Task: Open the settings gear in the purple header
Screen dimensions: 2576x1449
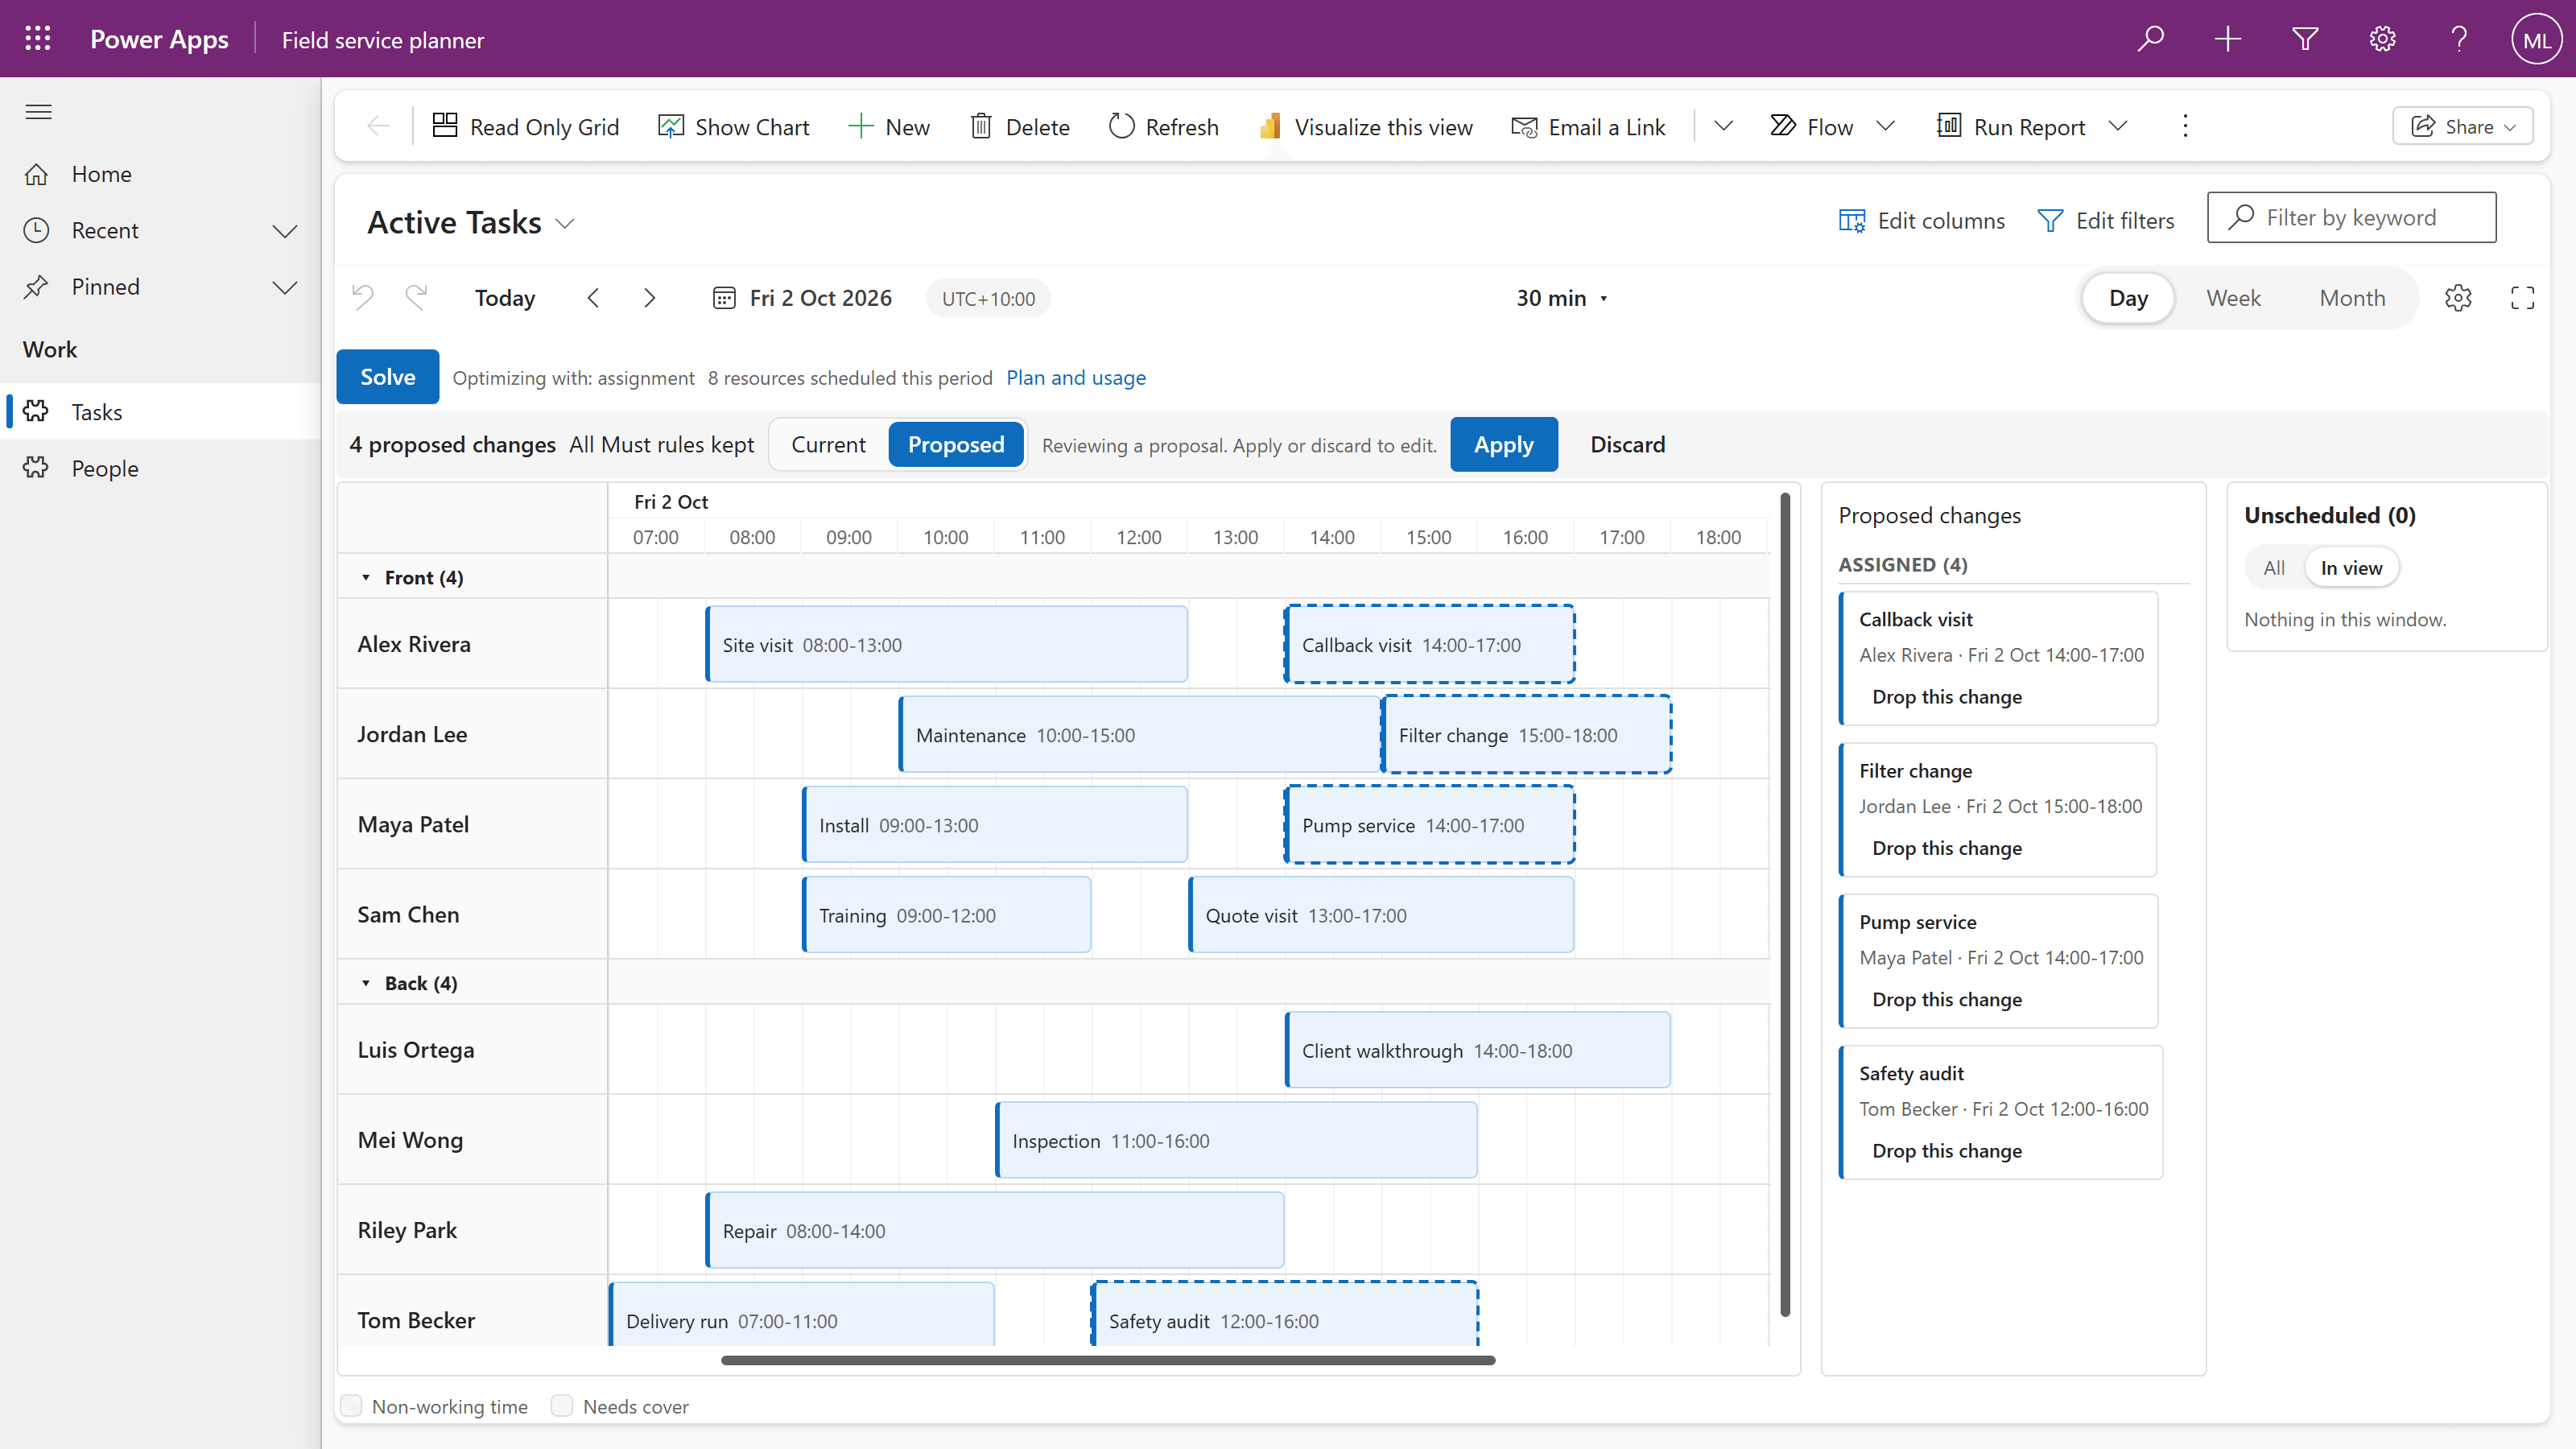Action: pos(2382,39)
